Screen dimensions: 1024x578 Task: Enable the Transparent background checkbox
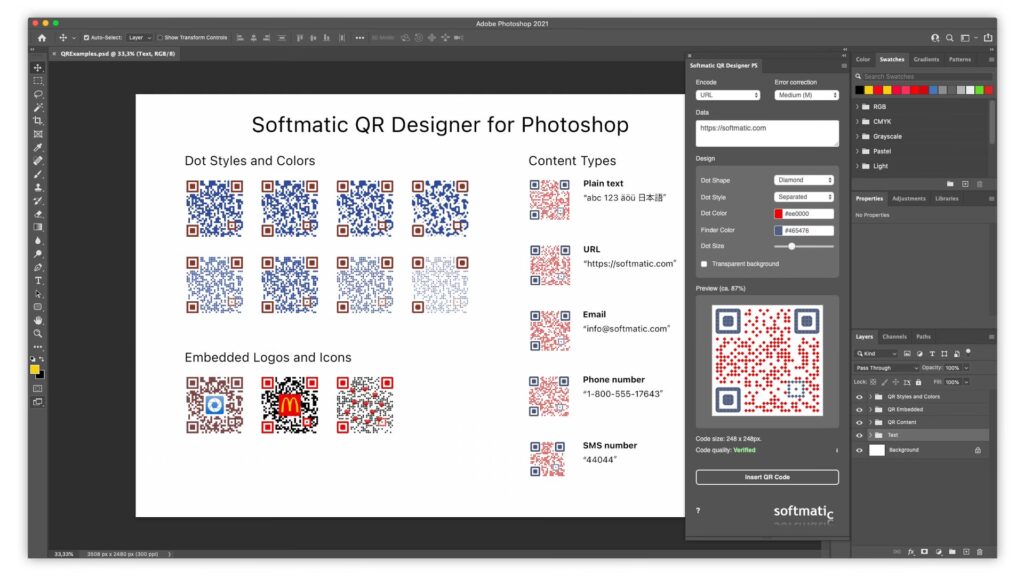tap(704, 264)
